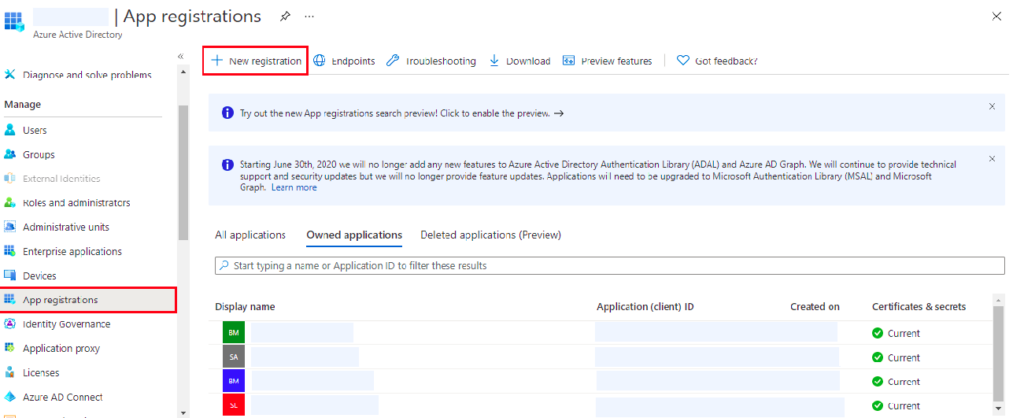Open the more options ellipsis in title
The width and height of the screenshot is (1024, 418).
click(310, 17)
